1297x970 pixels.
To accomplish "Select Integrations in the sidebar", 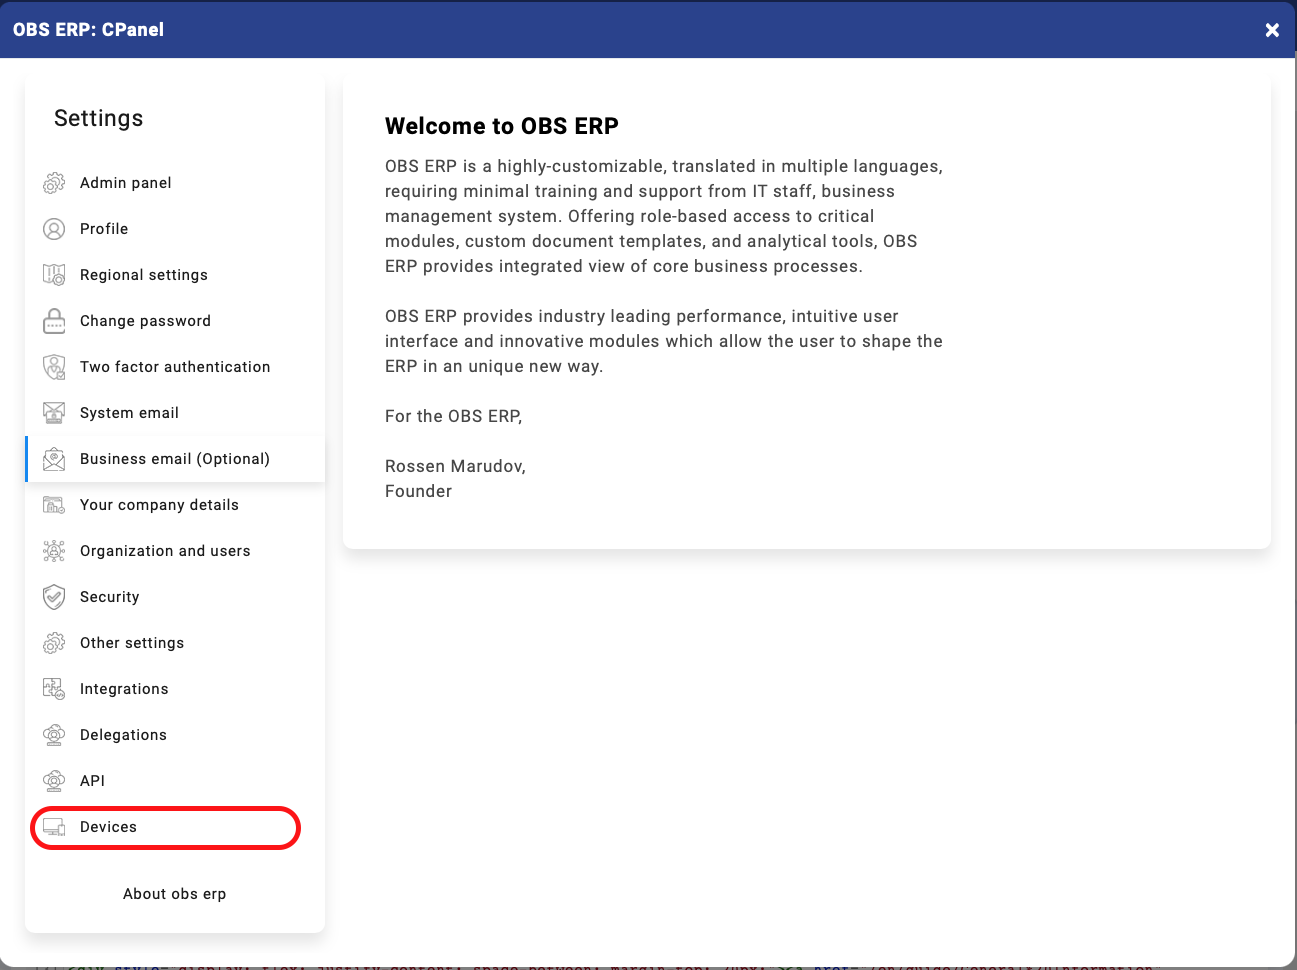I will tap(175, 689).
